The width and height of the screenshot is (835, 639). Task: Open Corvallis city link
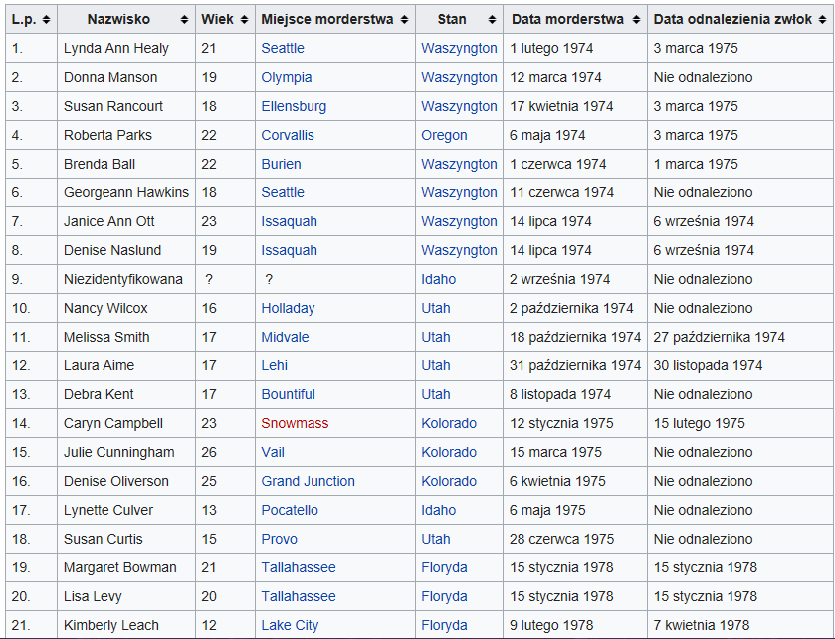coord(288,135)
